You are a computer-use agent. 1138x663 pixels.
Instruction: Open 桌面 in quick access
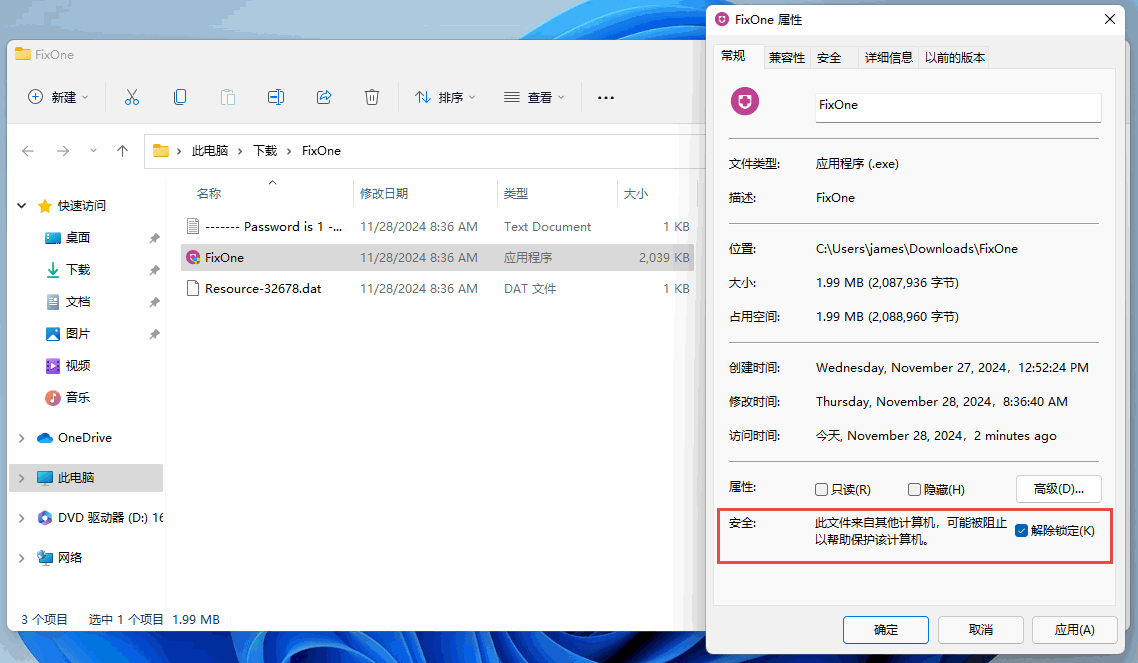[x=78, y=238]
